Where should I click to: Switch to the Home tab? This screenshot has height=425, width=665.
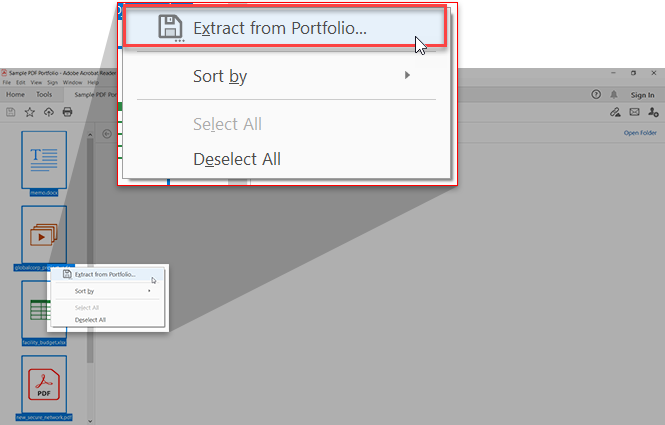(15, 95)
